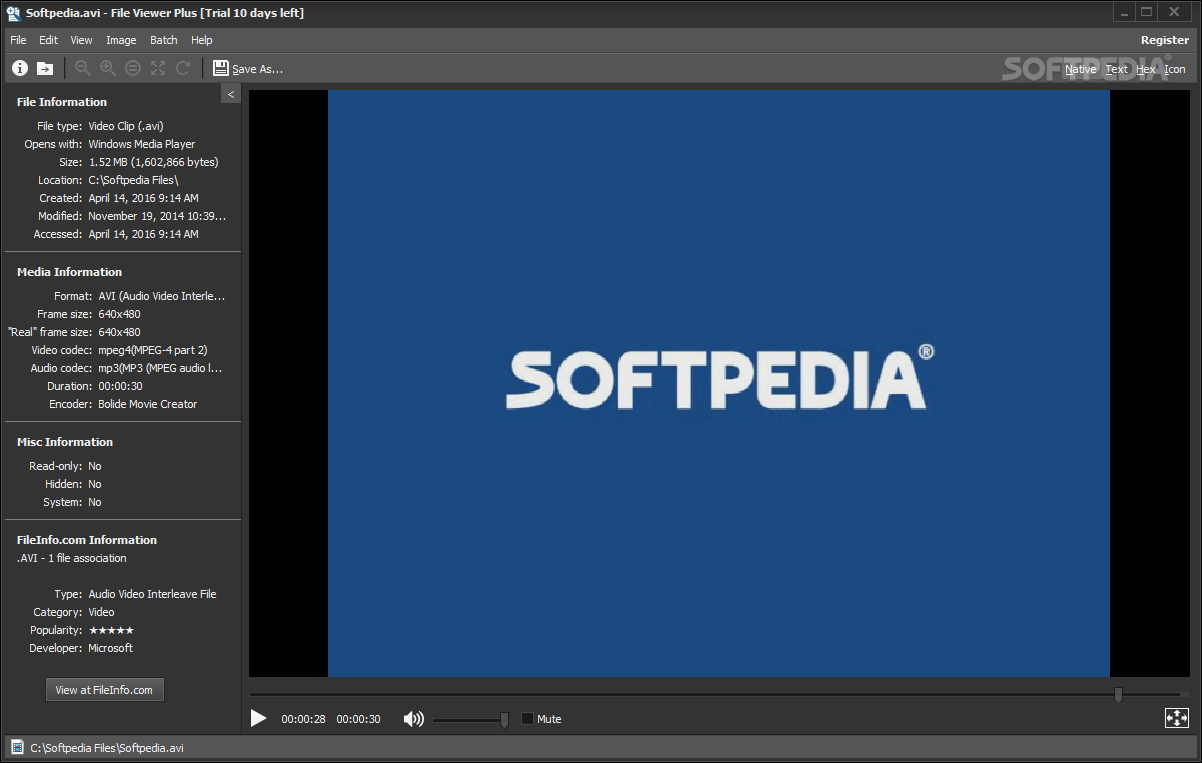Click the Category Video value
The height and width of the screenshot is (763, 1202).
click(101, 612)
